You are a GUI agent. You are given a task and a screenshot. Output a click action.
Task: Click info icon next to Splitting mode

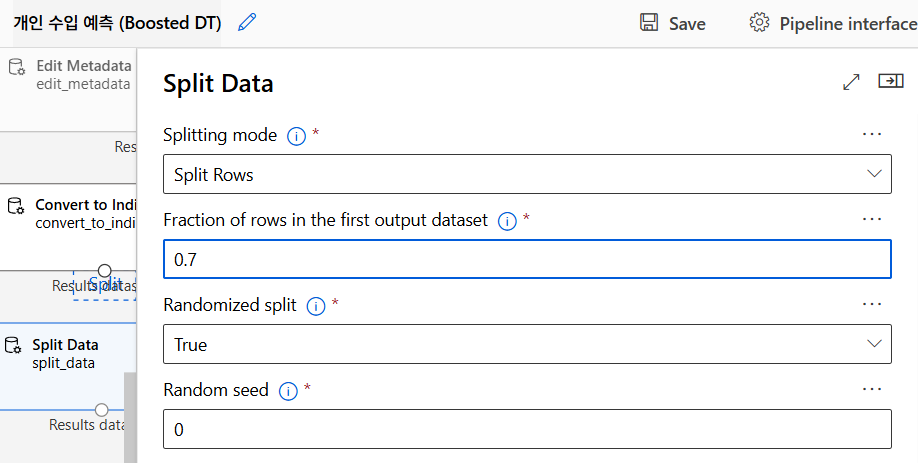(x=296, y=136)
